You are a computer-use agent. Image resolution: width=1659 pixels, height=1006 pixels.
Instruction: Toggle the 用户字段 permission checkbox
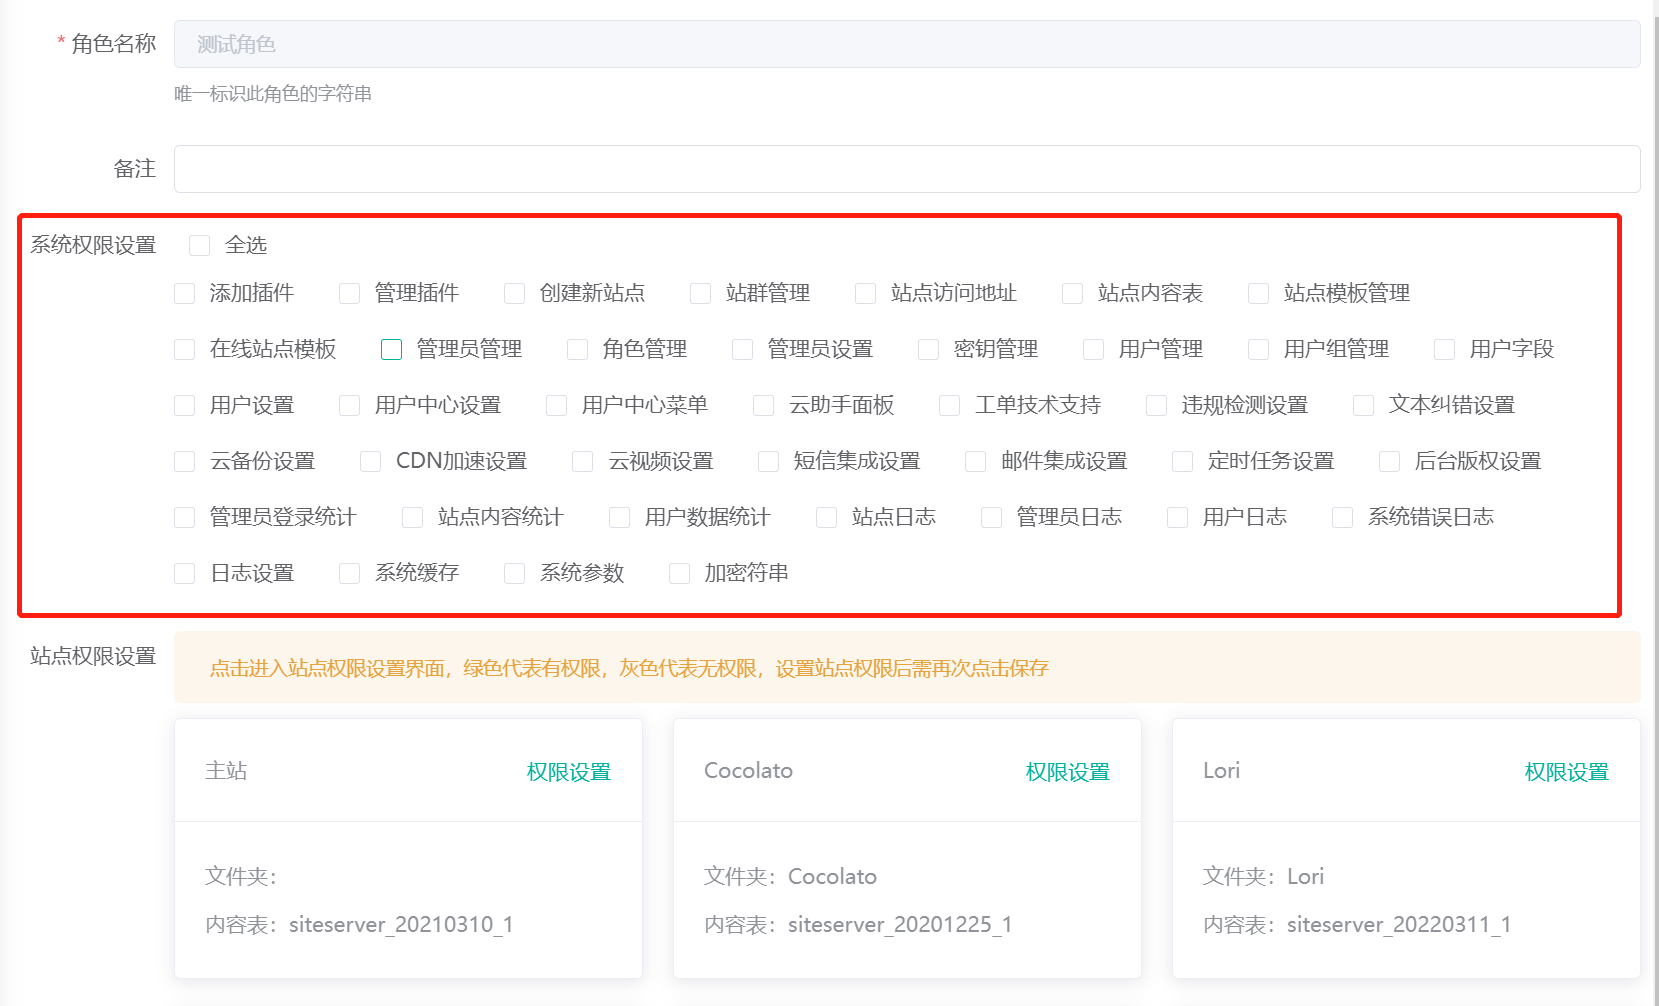(1445, 349)
